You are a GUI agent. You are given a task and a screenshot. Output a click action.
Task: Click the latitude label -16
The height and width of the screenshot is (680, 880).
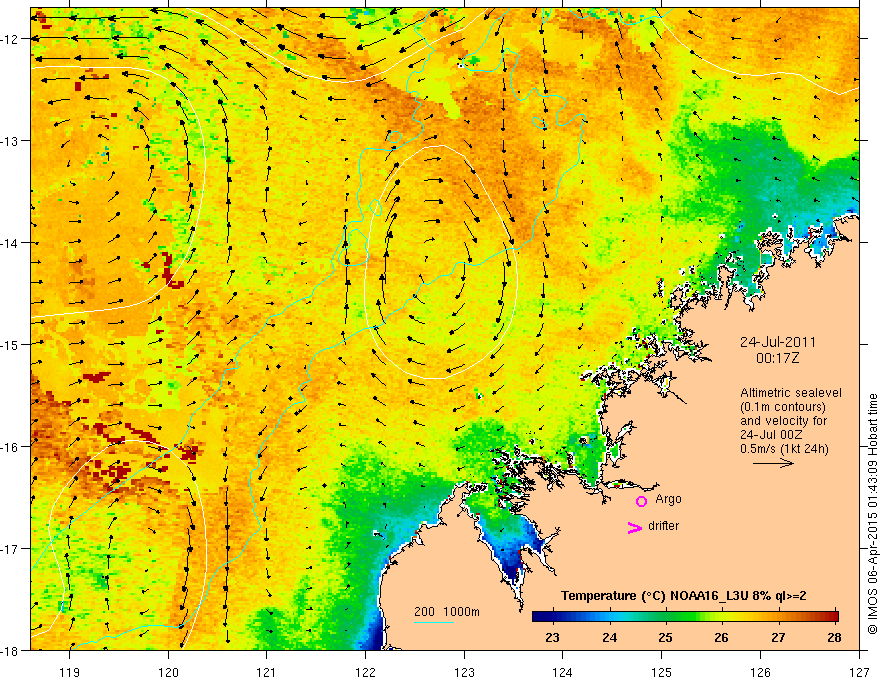(x=10, y=447)
